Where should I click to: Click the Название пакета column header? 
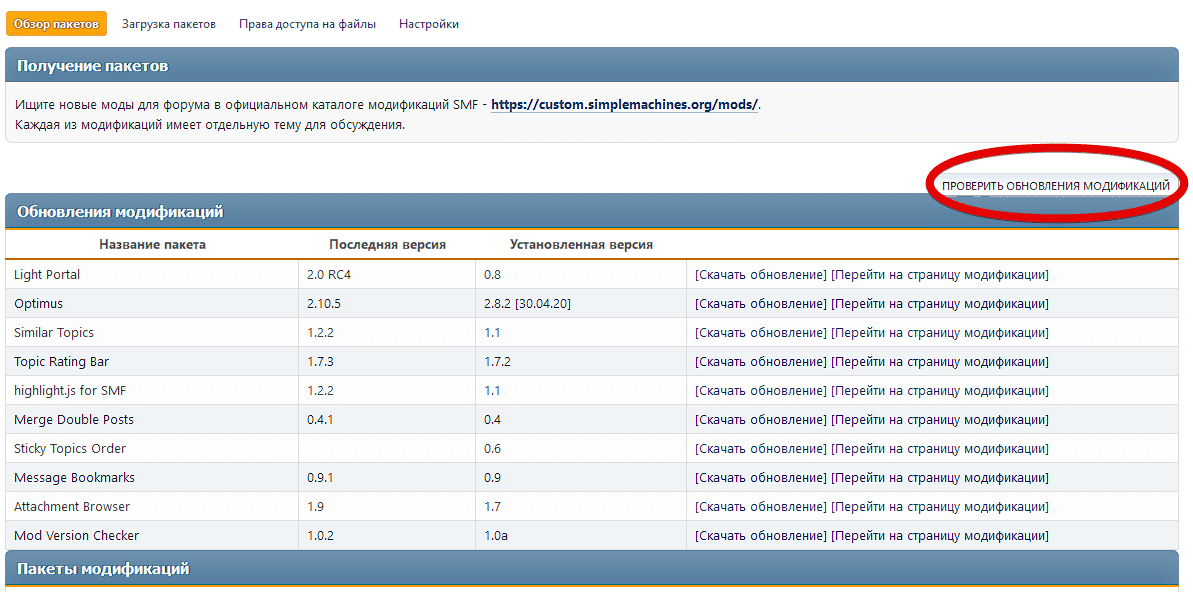click(x=152, y=245)
